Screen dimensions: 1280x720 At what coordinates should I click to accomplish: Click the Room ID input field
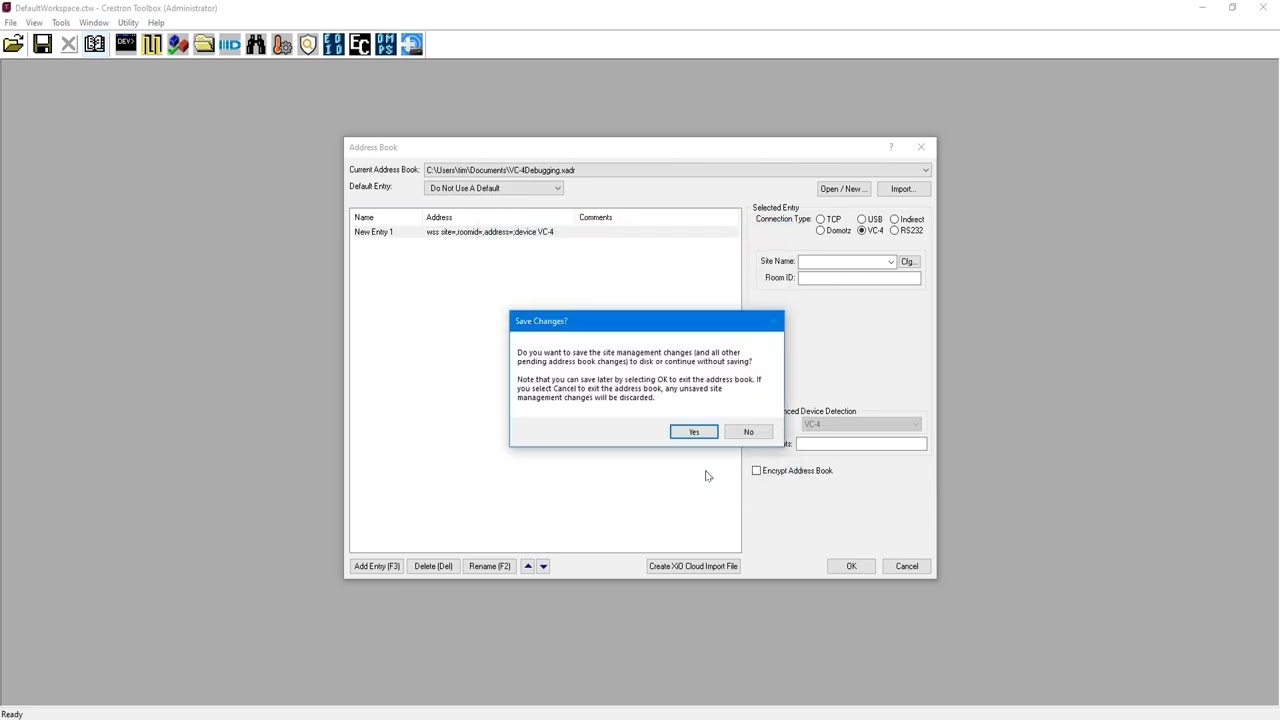click(859, 278)
